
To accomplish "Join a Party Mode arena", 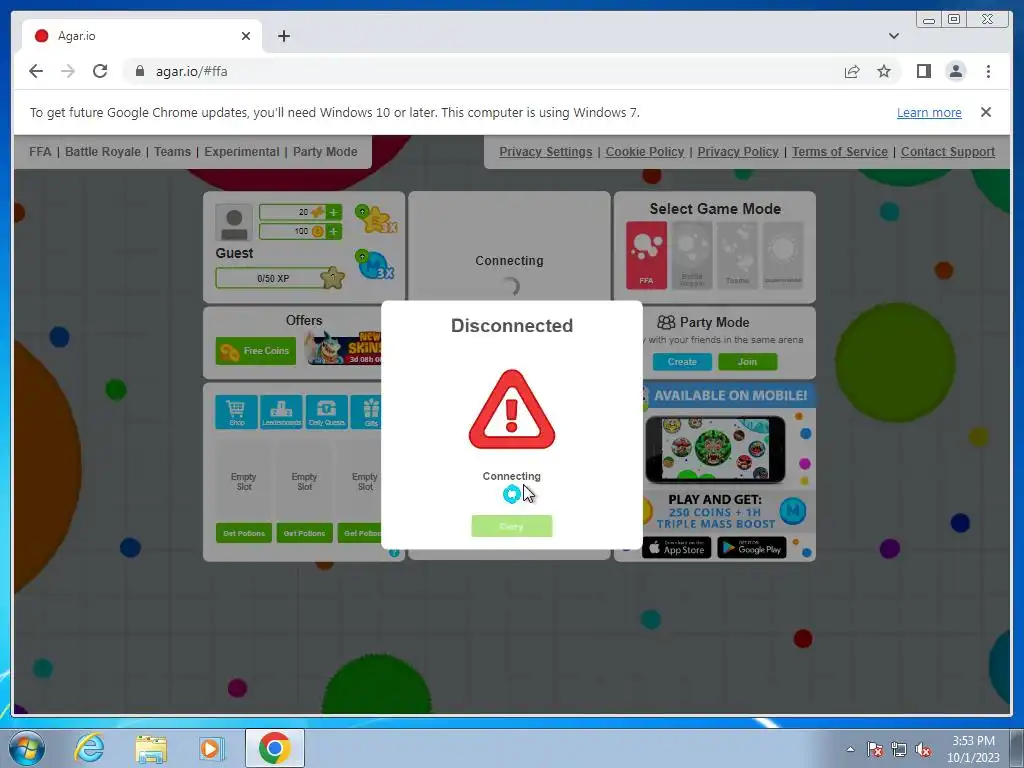I will click(x=747, y=362).
